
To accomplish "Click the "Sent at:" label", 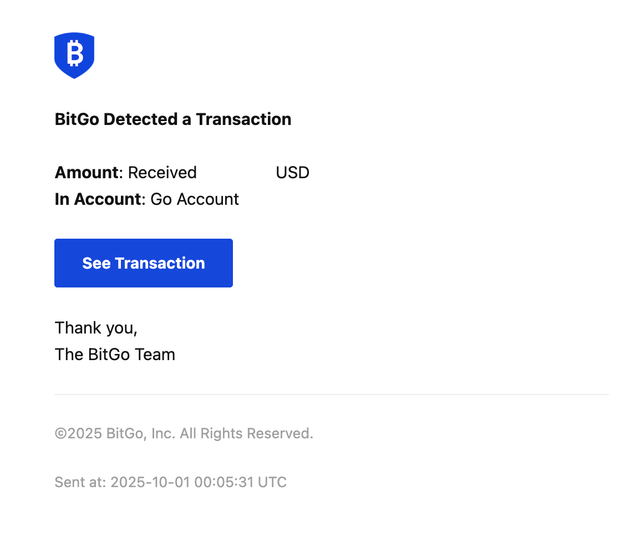I will 80,482.
